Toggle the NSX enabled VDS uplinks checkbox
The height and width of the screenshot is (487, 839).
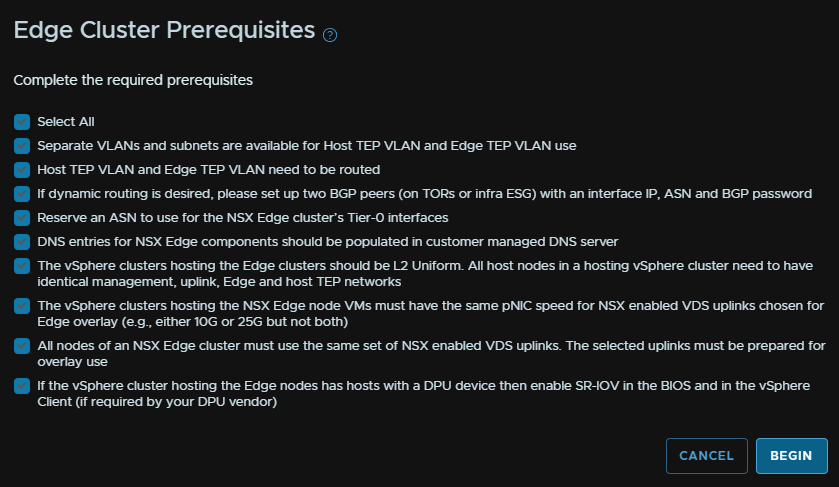pos(22,346)
